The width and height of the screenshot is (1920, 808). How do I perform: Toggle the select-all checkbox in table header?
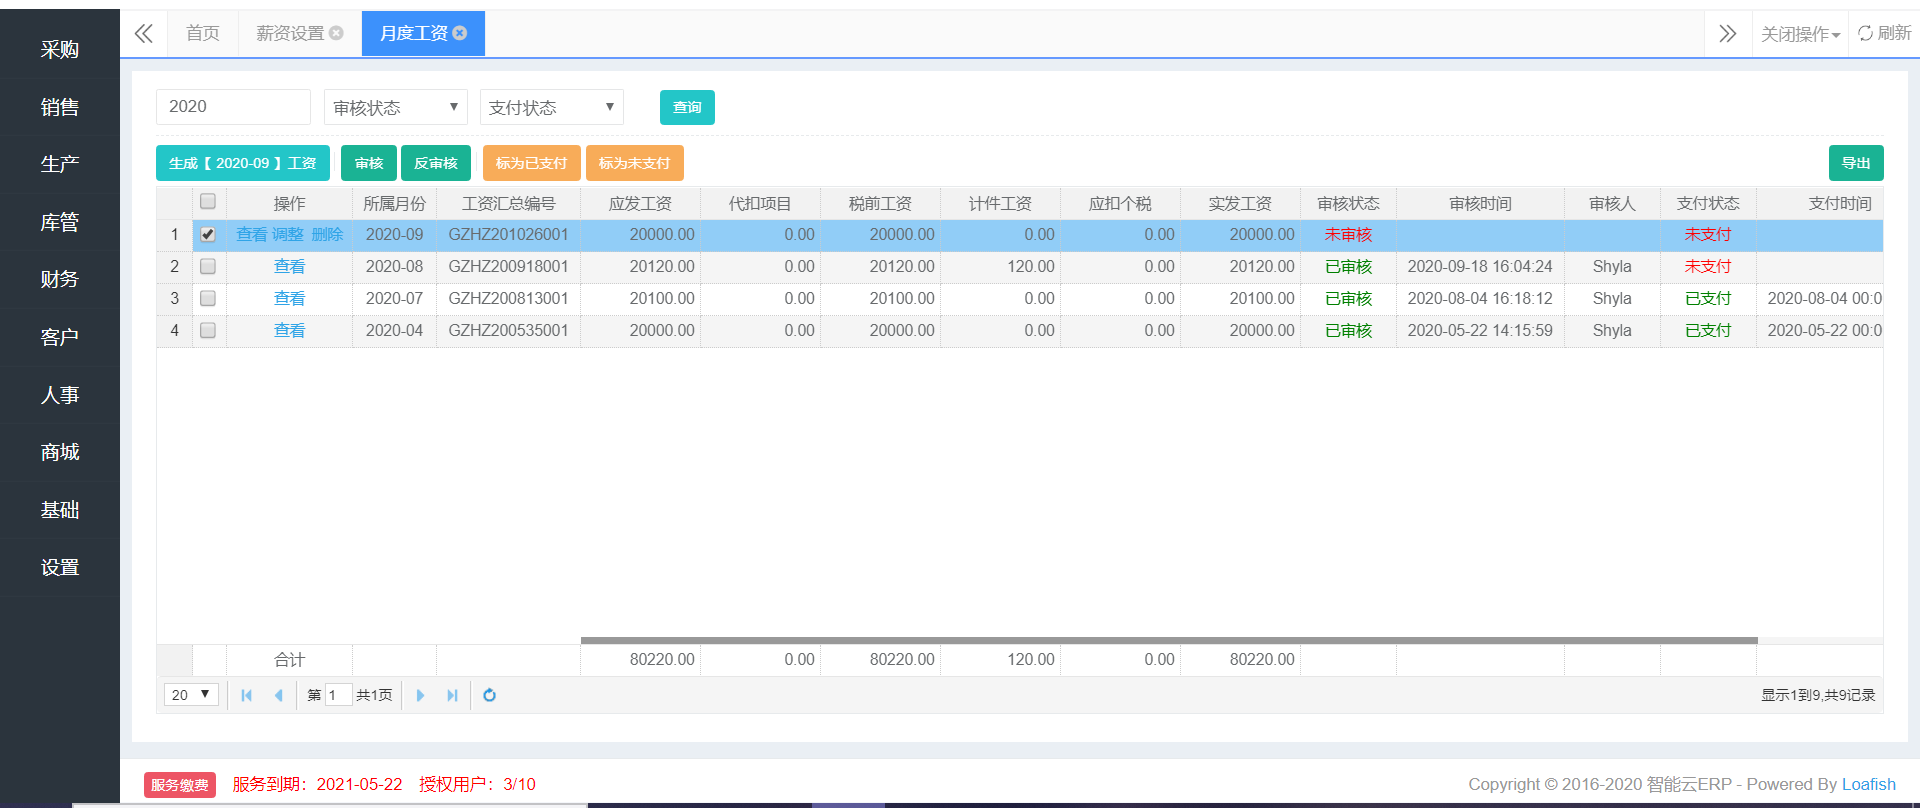point(208,202)
